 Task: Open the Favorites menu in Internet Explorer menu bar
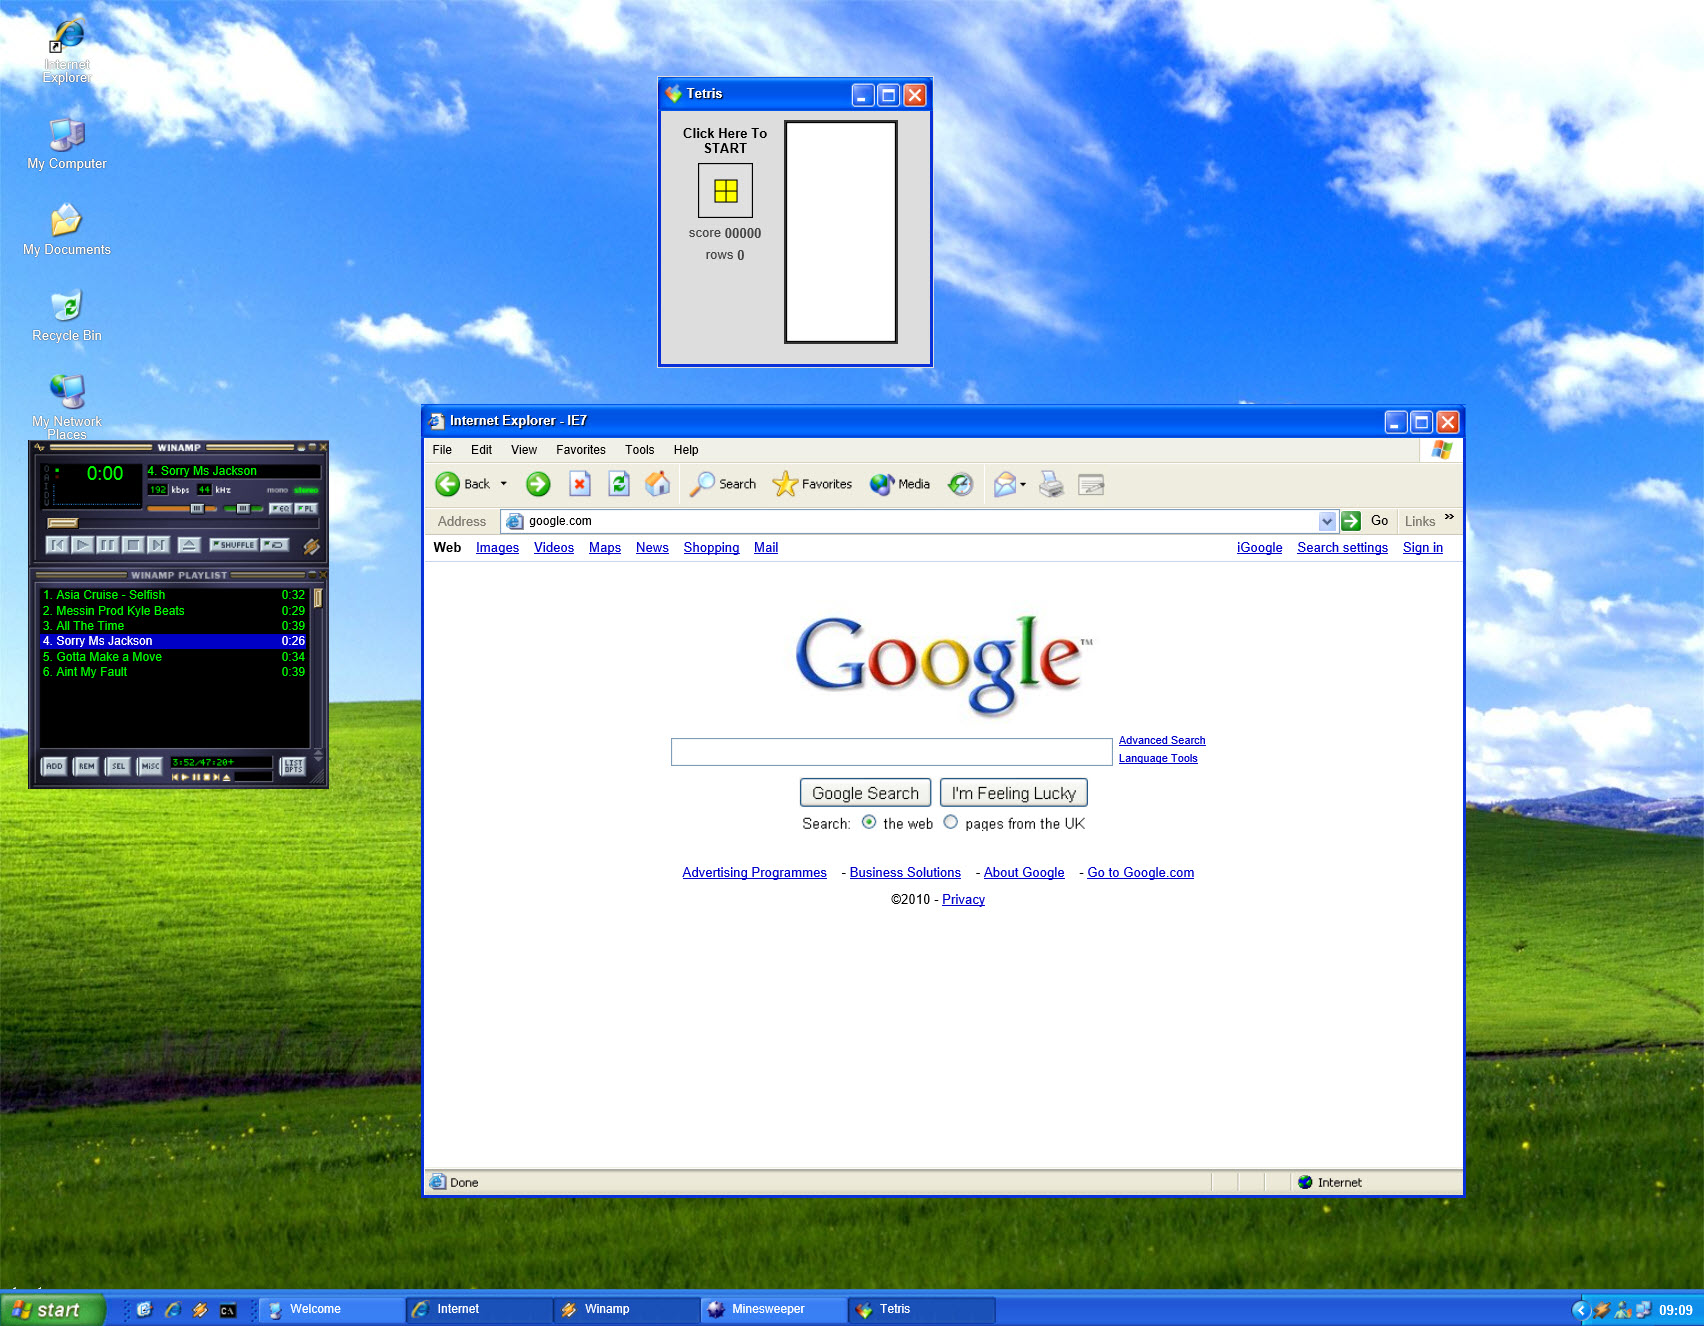(581, 450)
